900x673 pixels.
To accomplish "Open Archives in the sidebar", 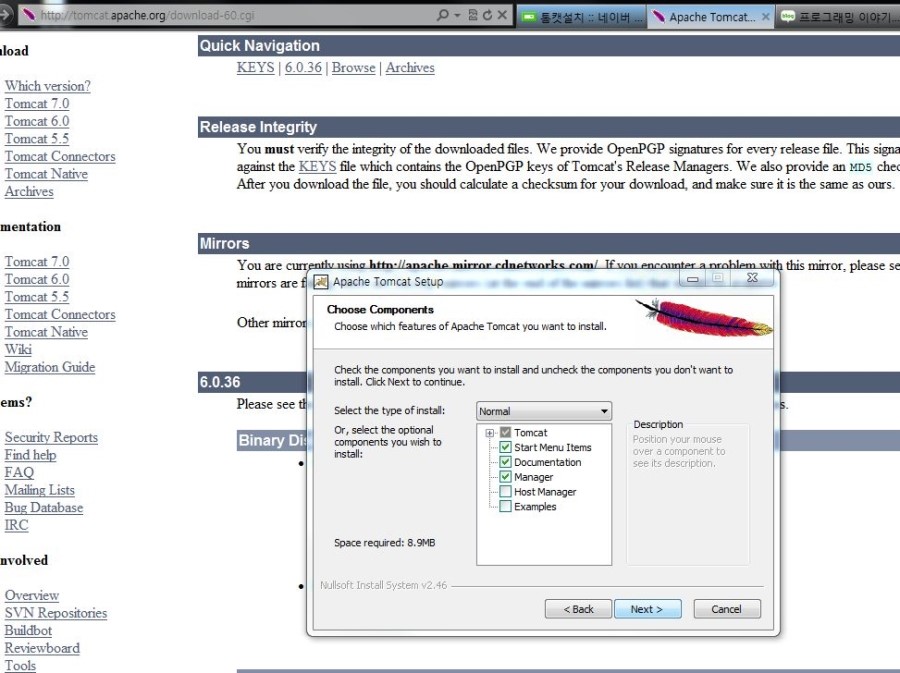I will [29, 192].
